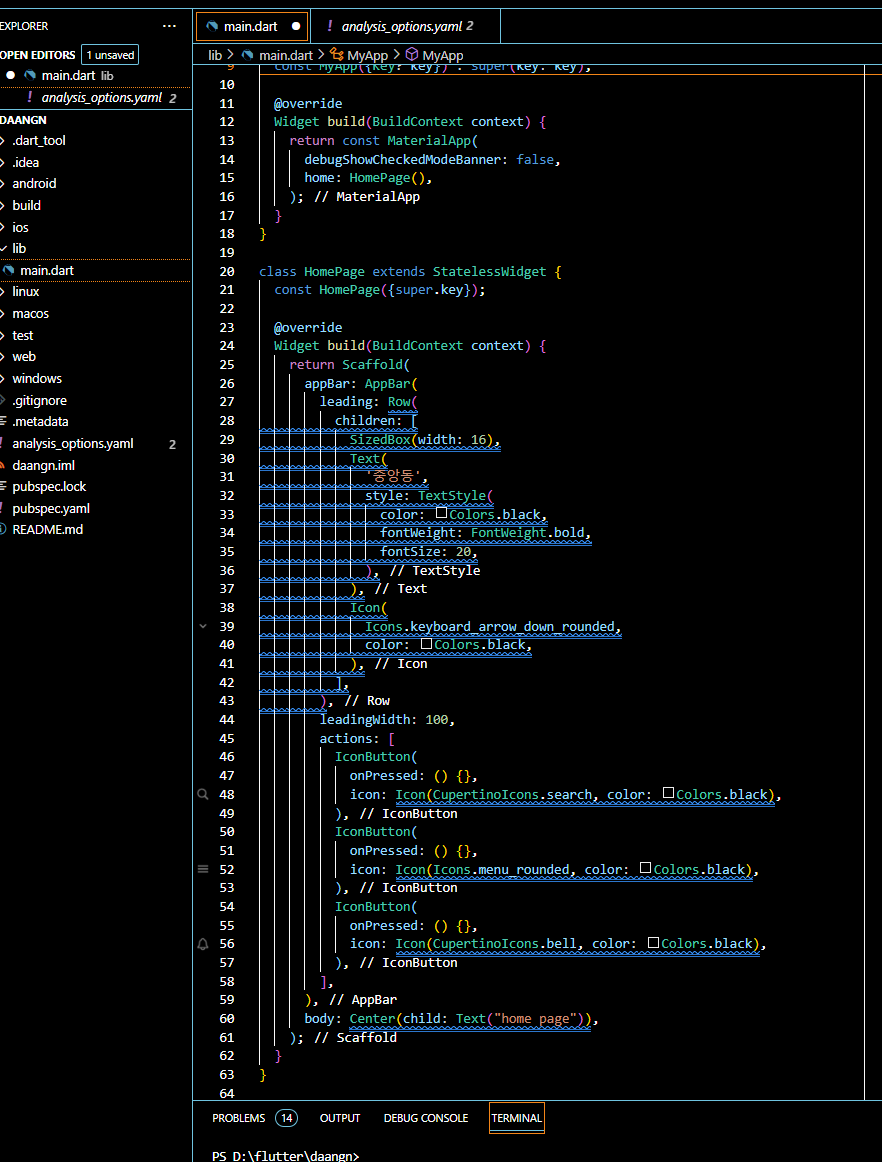Click the terminal prompt PS D:\flutter\daangn>

(285, 1155)
